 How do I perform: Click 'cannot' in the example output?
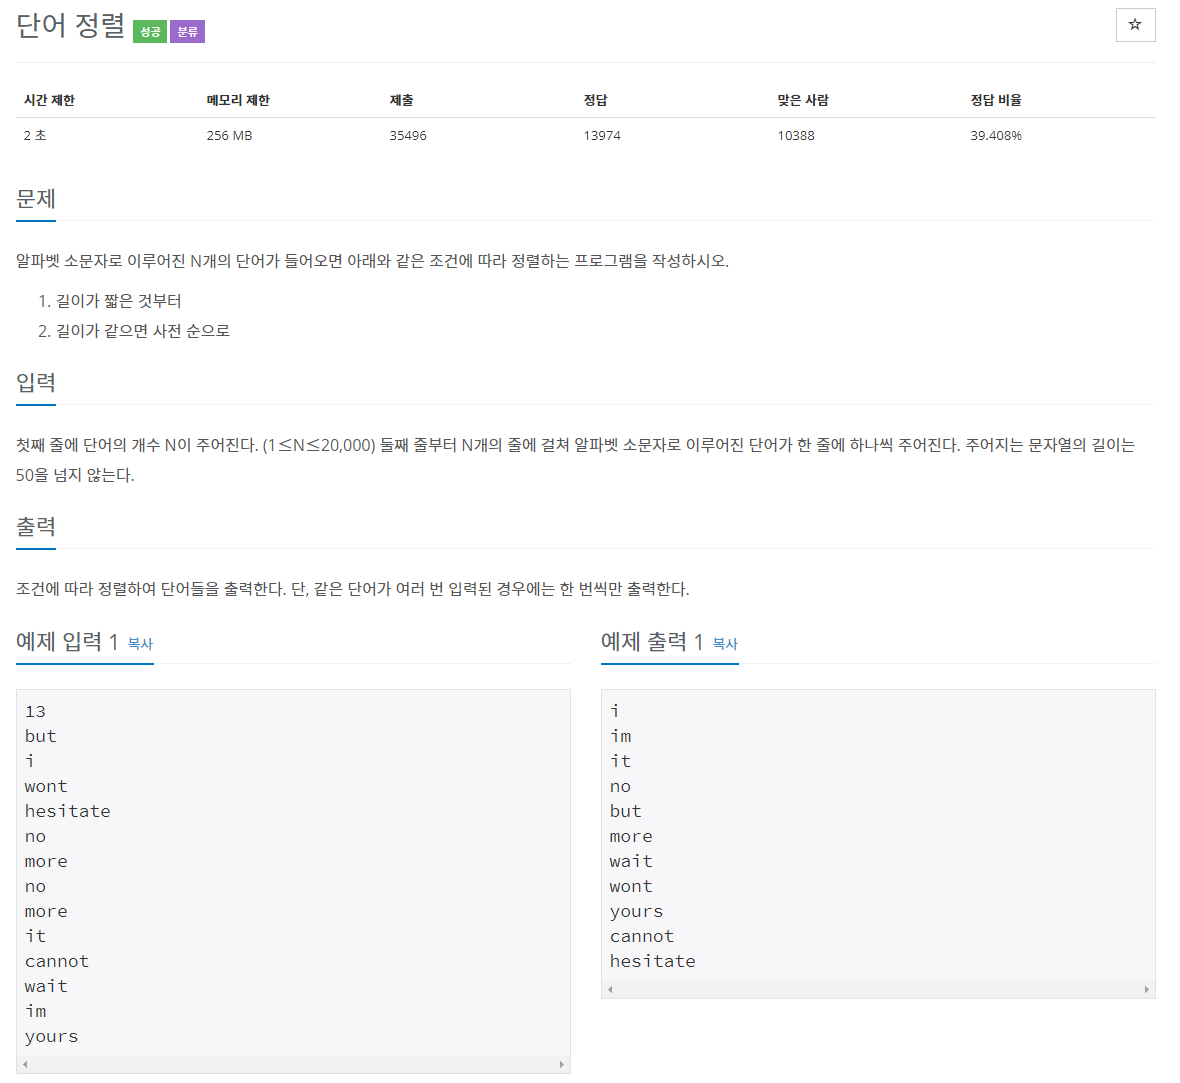click(x=642, y=936)
